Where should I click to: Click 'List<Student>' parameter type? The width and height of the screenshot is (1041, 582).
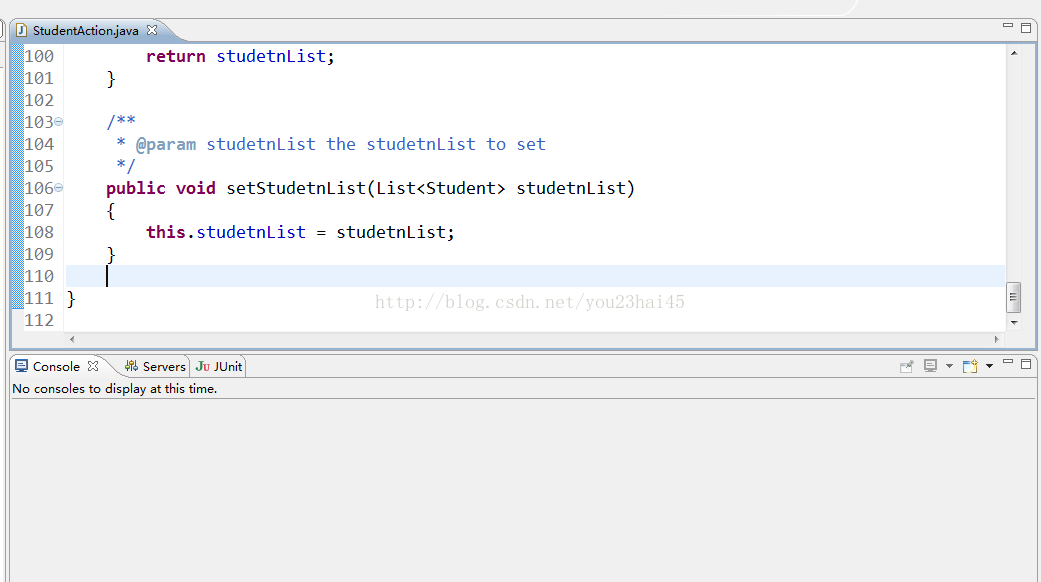441,188
